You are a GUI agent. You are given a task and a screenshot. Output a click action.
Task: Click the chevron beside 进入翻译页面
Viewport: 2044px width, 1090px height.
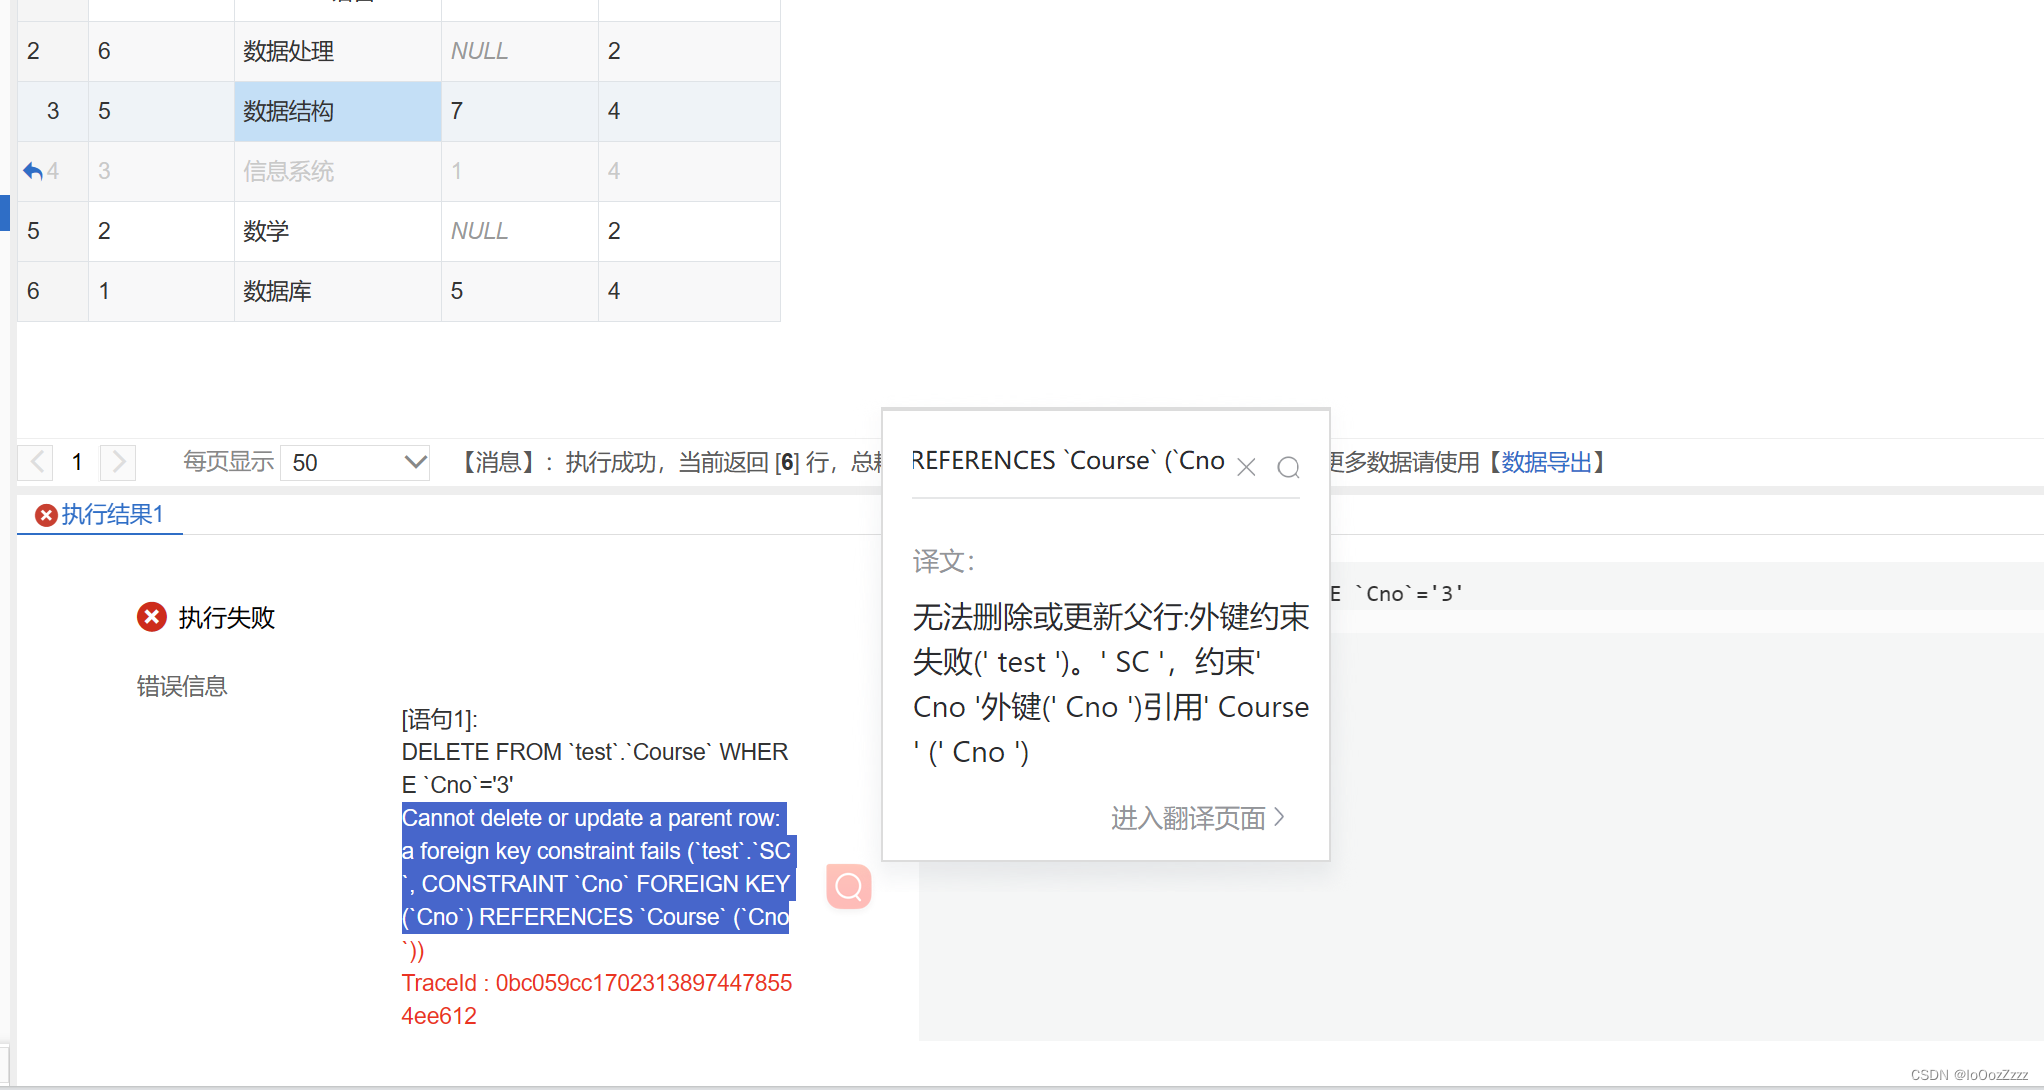pos(1280,818)
